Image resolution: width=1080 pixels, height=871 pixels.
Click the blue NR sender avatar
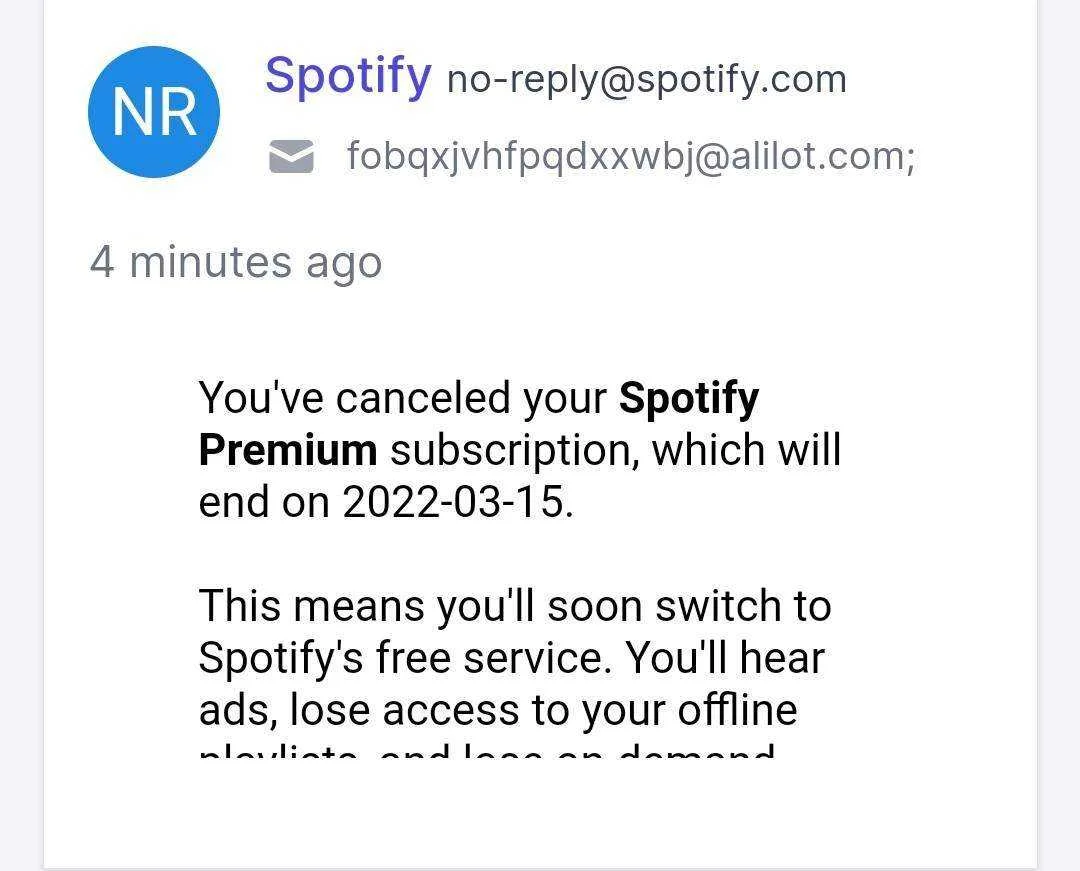point(154,112)
